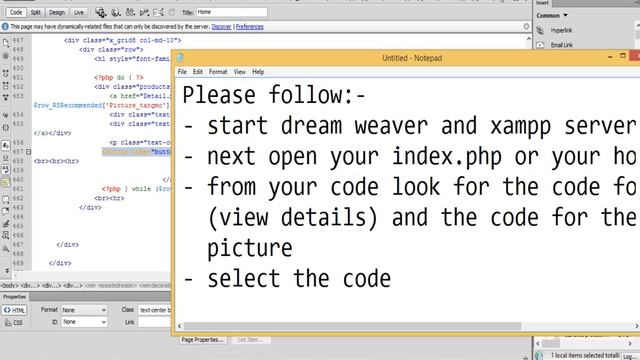Click the Select Parent Tag icon

click(6, 116)
